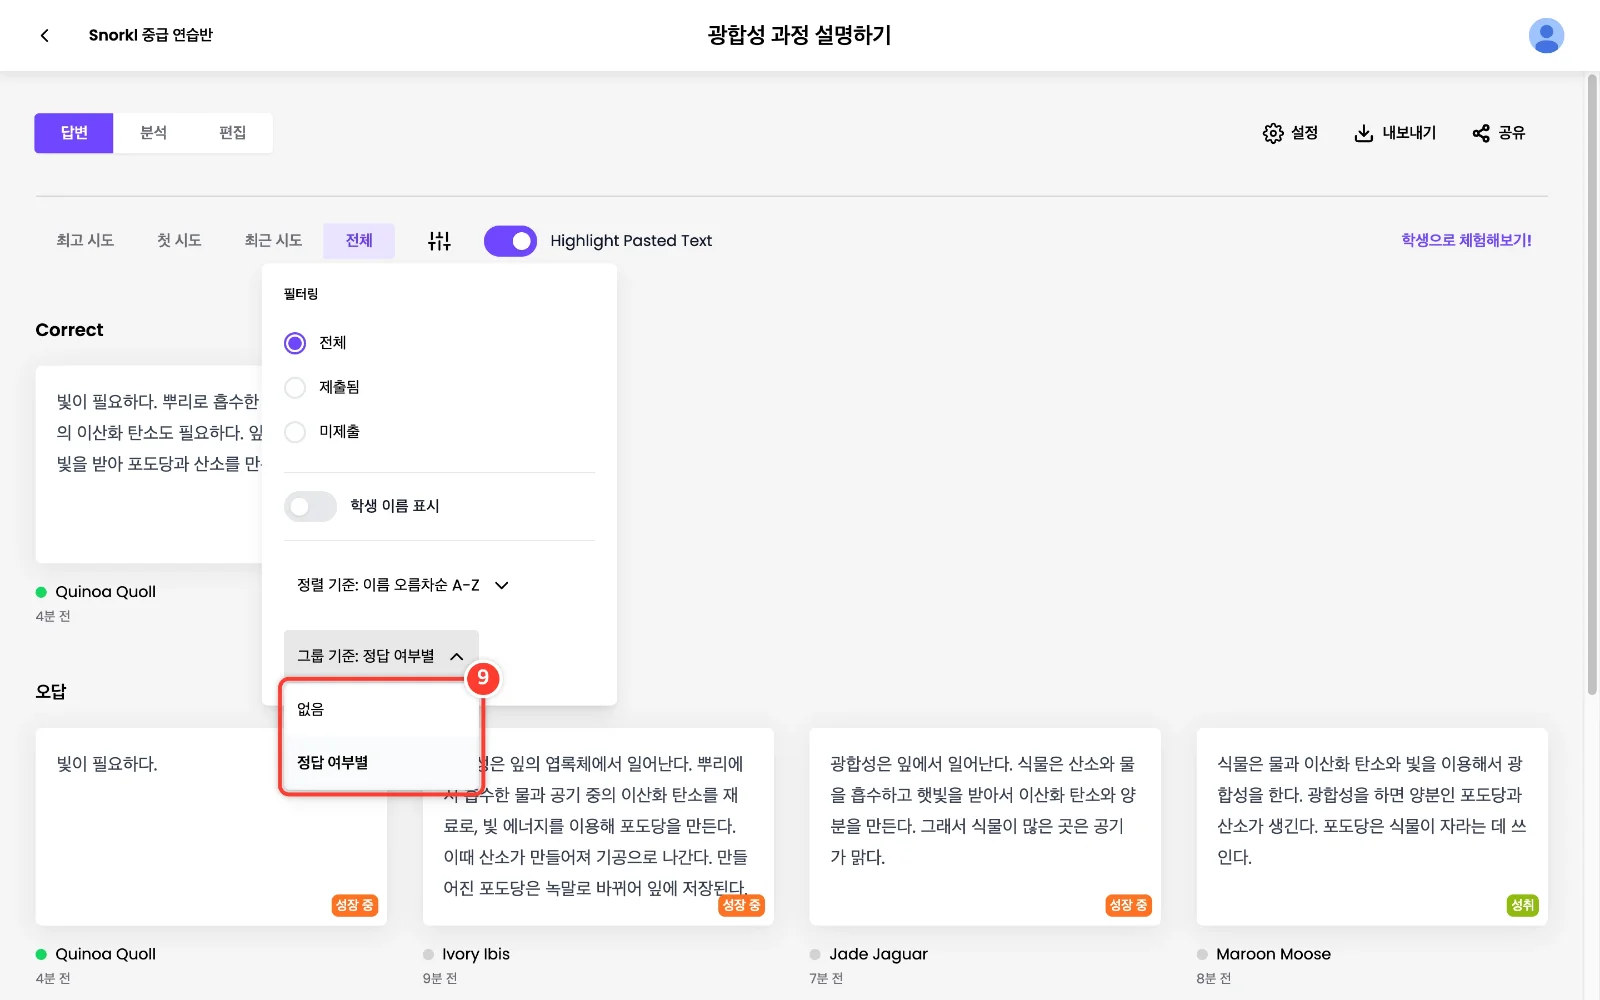
Task: Click Jade Jaguar student name
Action: pos(878,954)
